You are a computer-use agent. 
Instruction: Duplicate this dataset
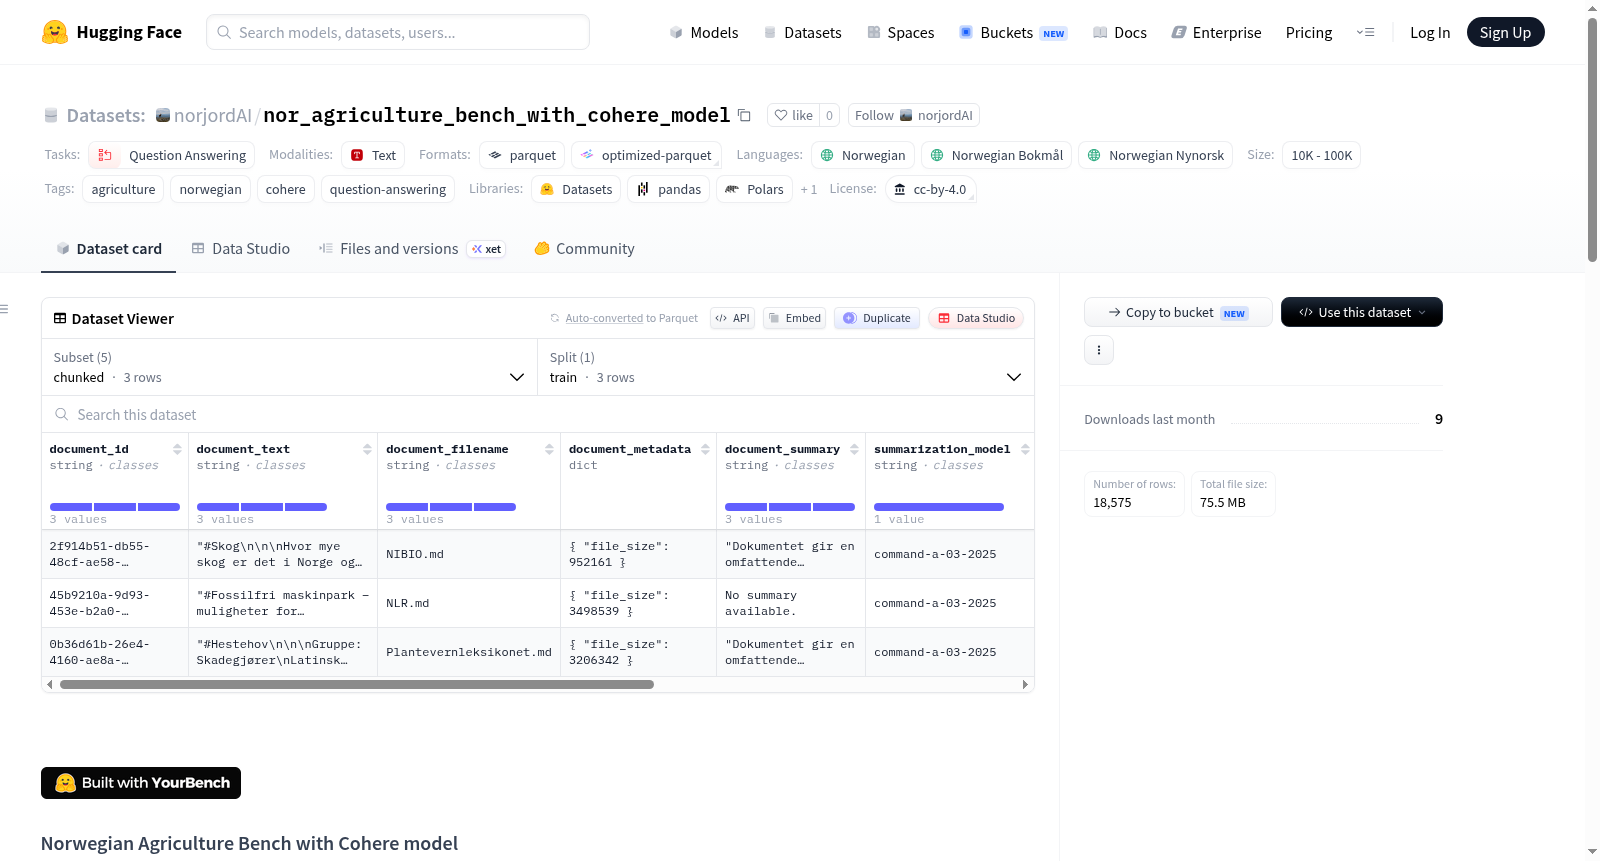(x=877, y=318)
